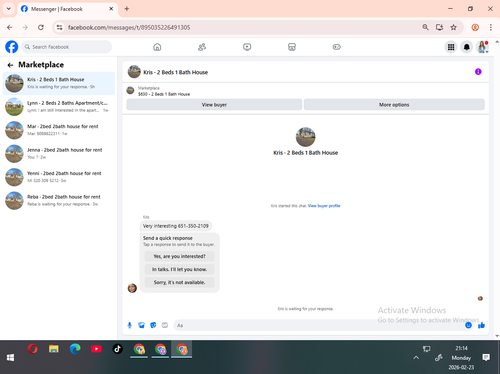Open a new browser tab
This screenshot has height=374, width=500.
click(127, 9)
